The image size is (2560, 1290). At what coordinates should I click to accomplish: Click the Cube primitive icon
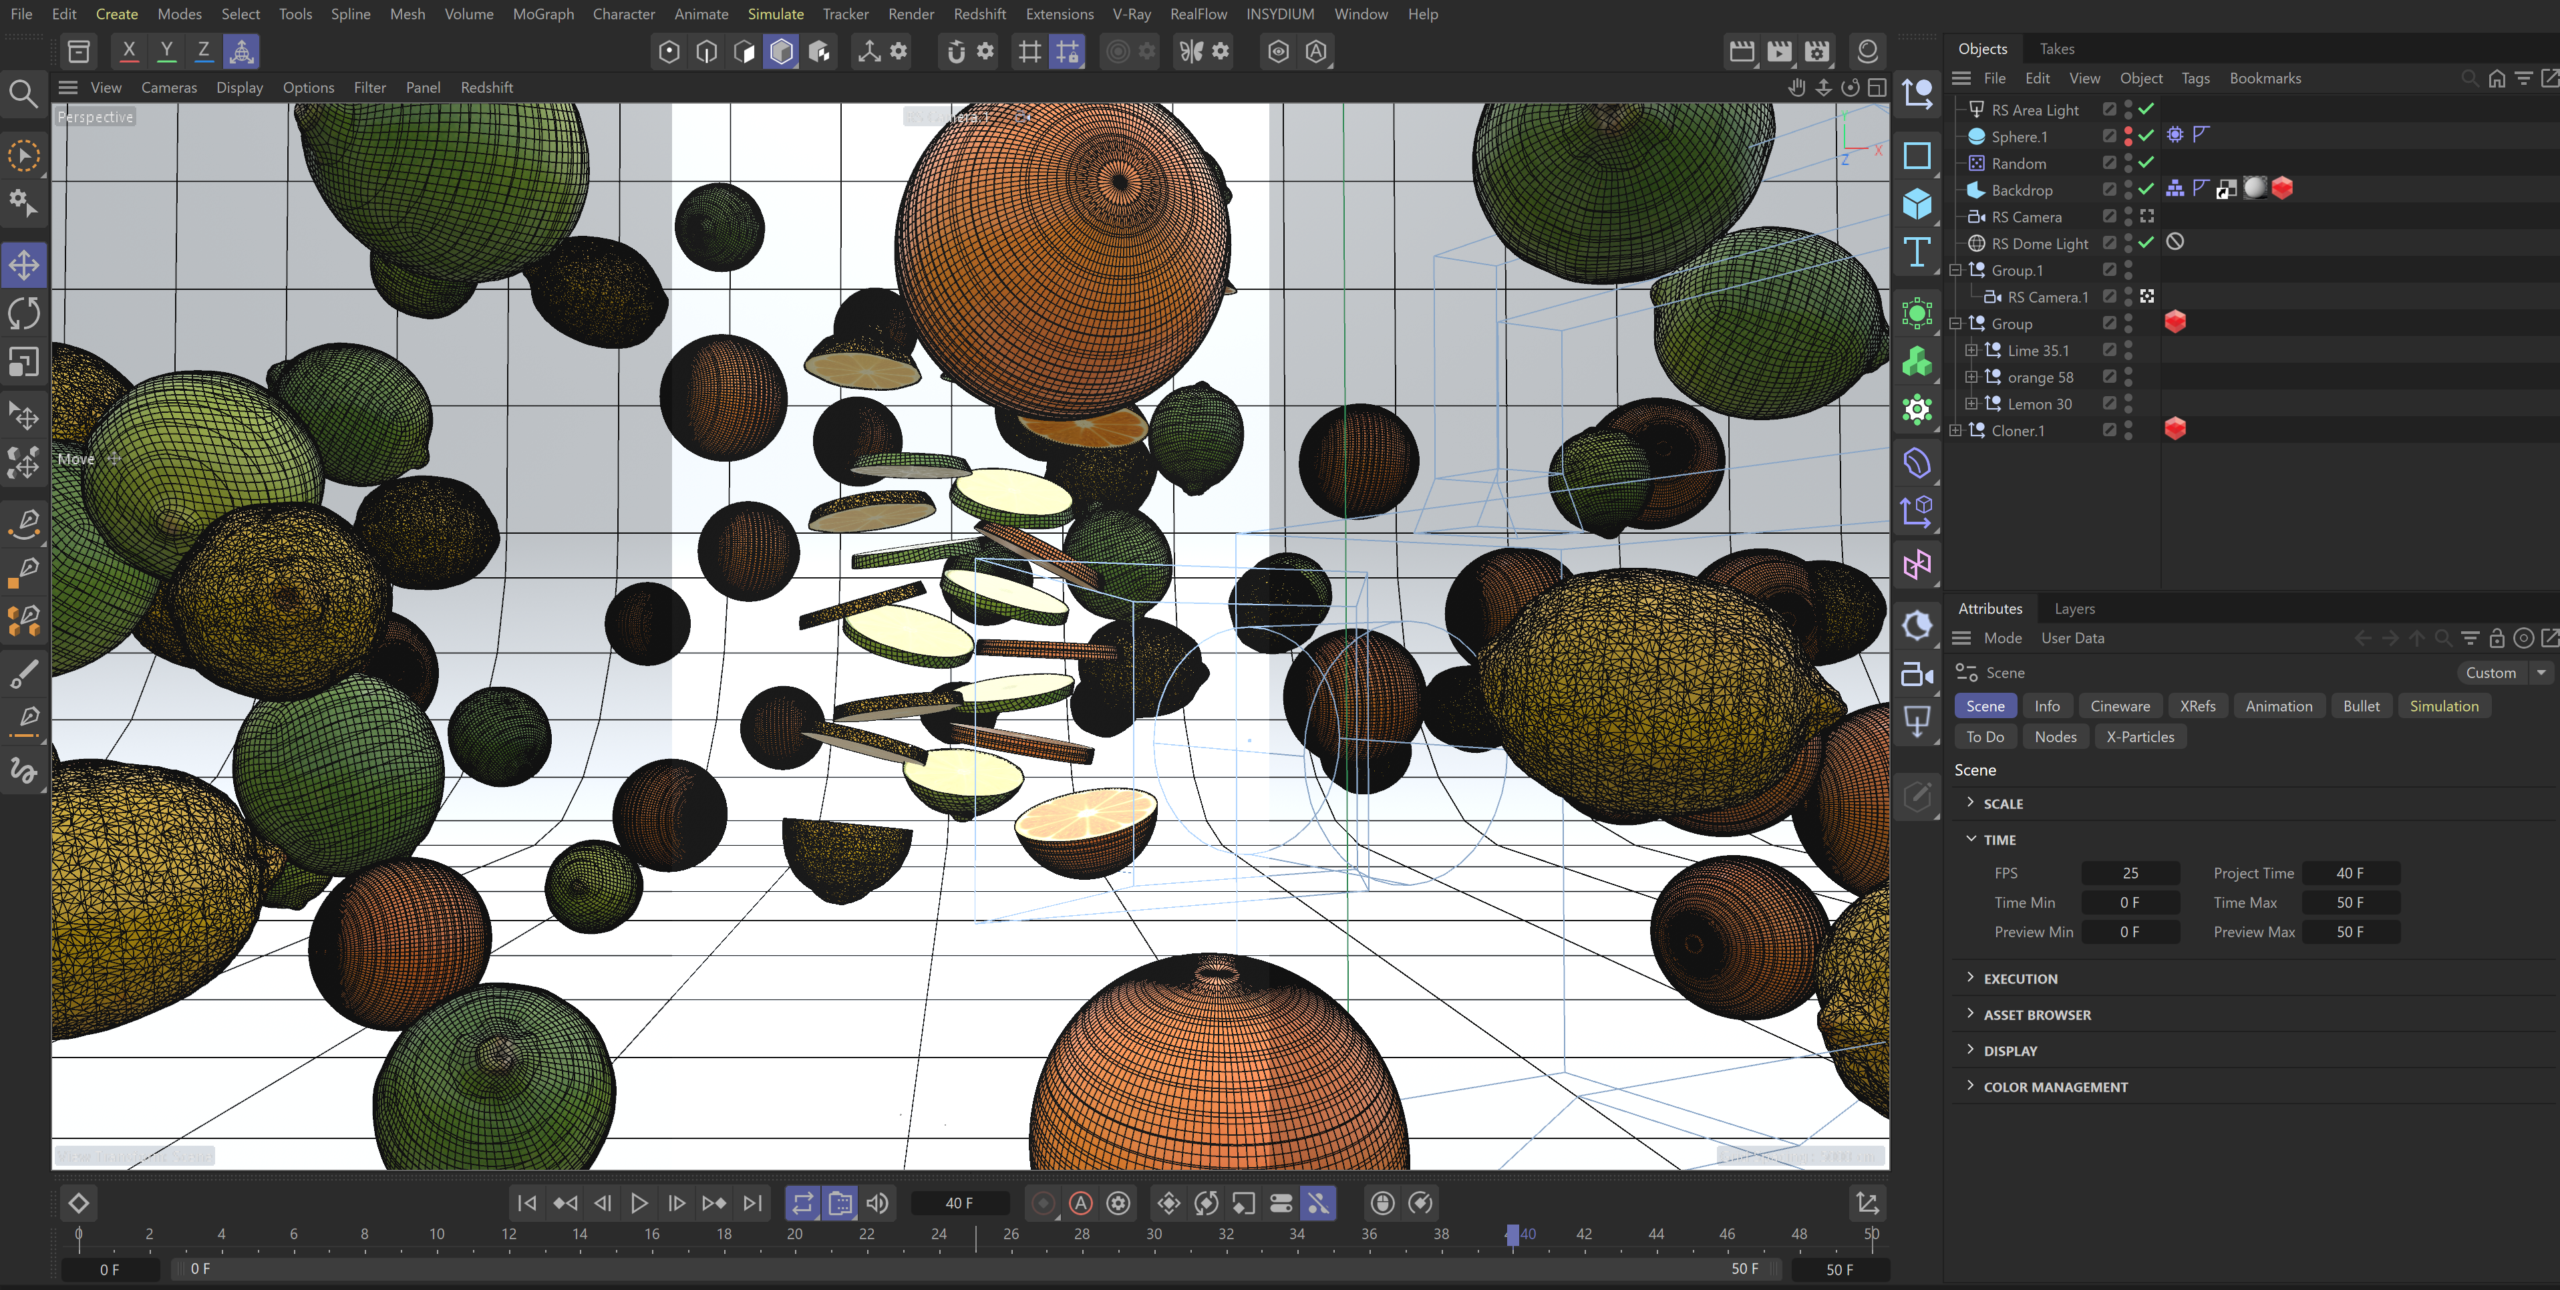point(1916,204)
